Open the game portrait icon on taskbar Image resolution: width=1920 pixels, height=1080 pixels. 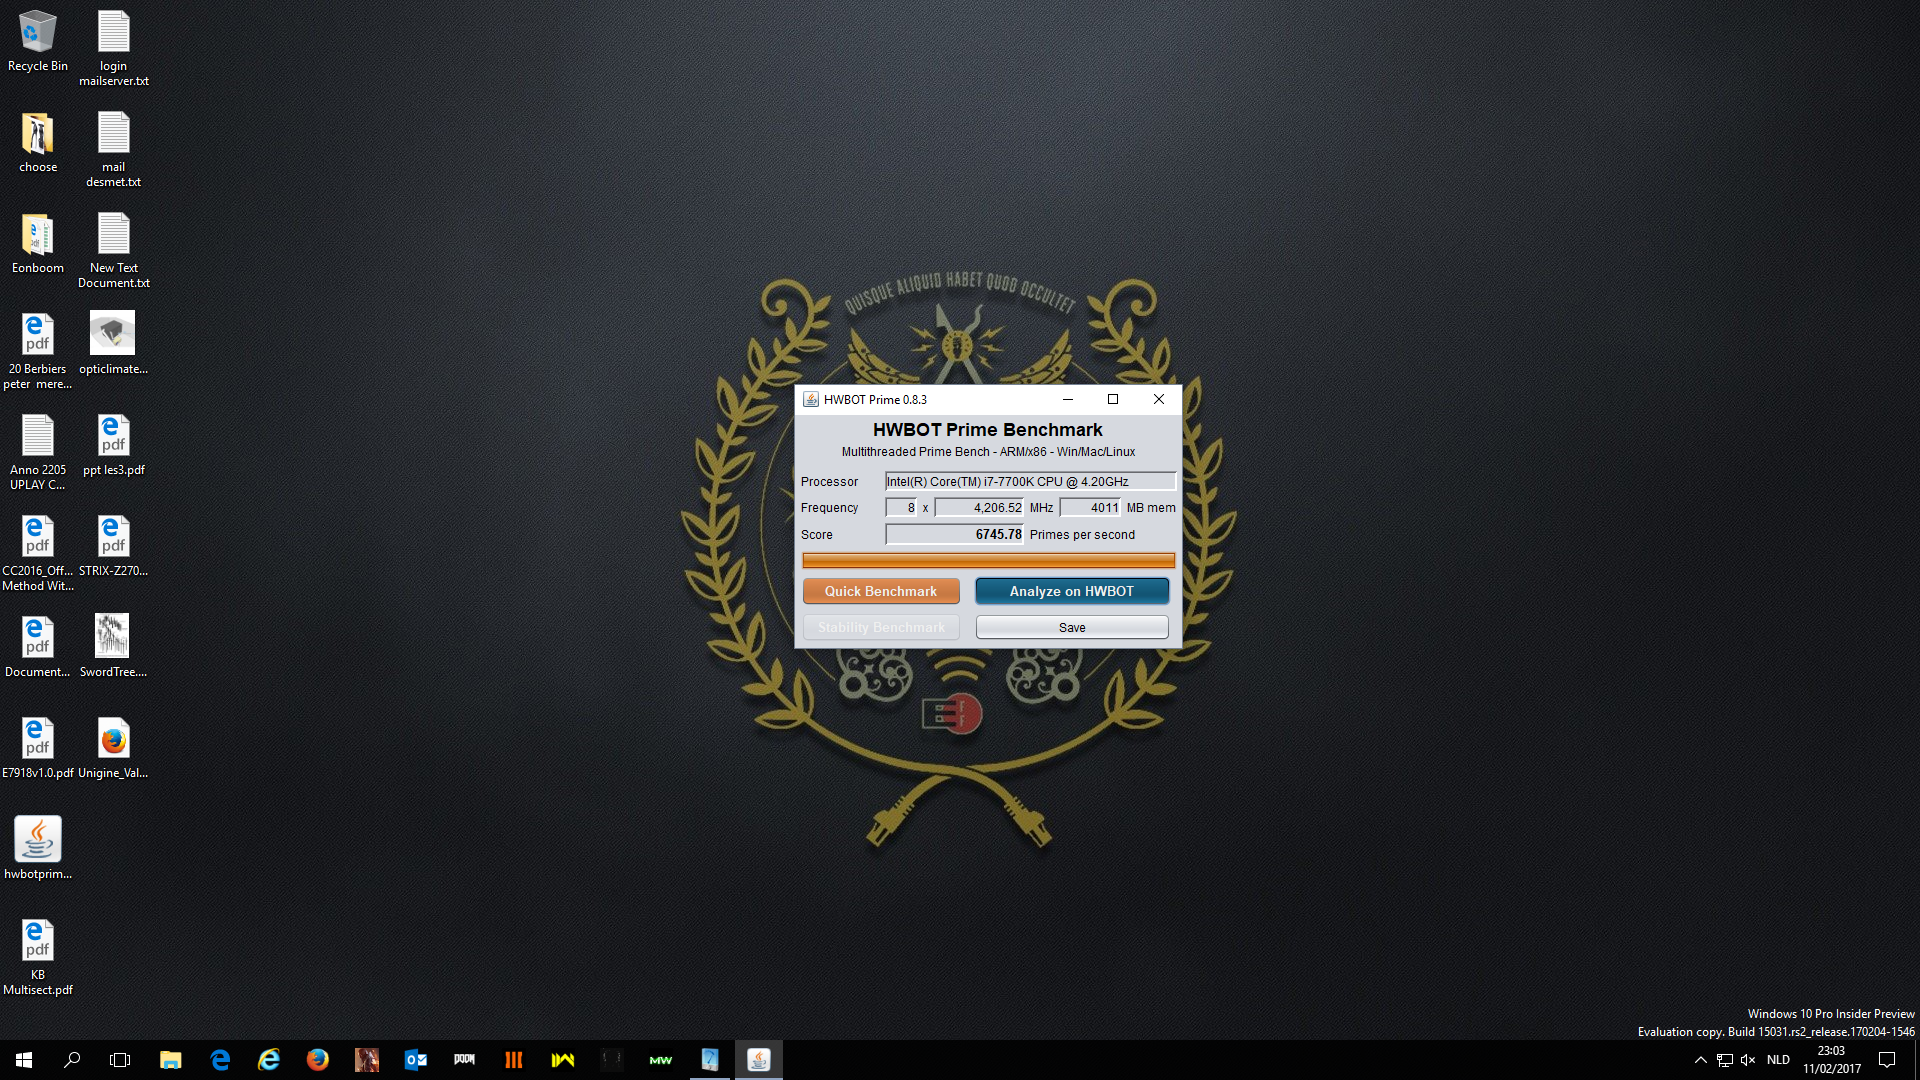point(367,1060)
